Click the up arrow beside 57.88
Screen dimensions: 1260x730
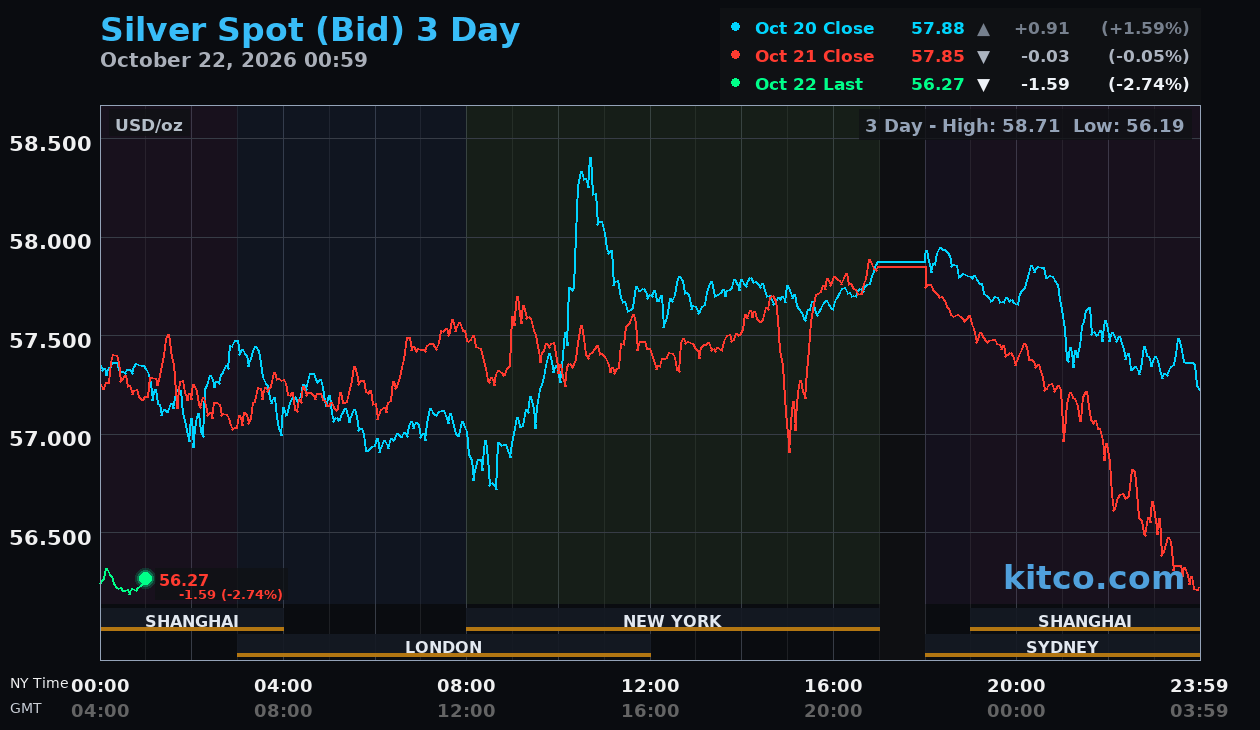pos(983,29)
